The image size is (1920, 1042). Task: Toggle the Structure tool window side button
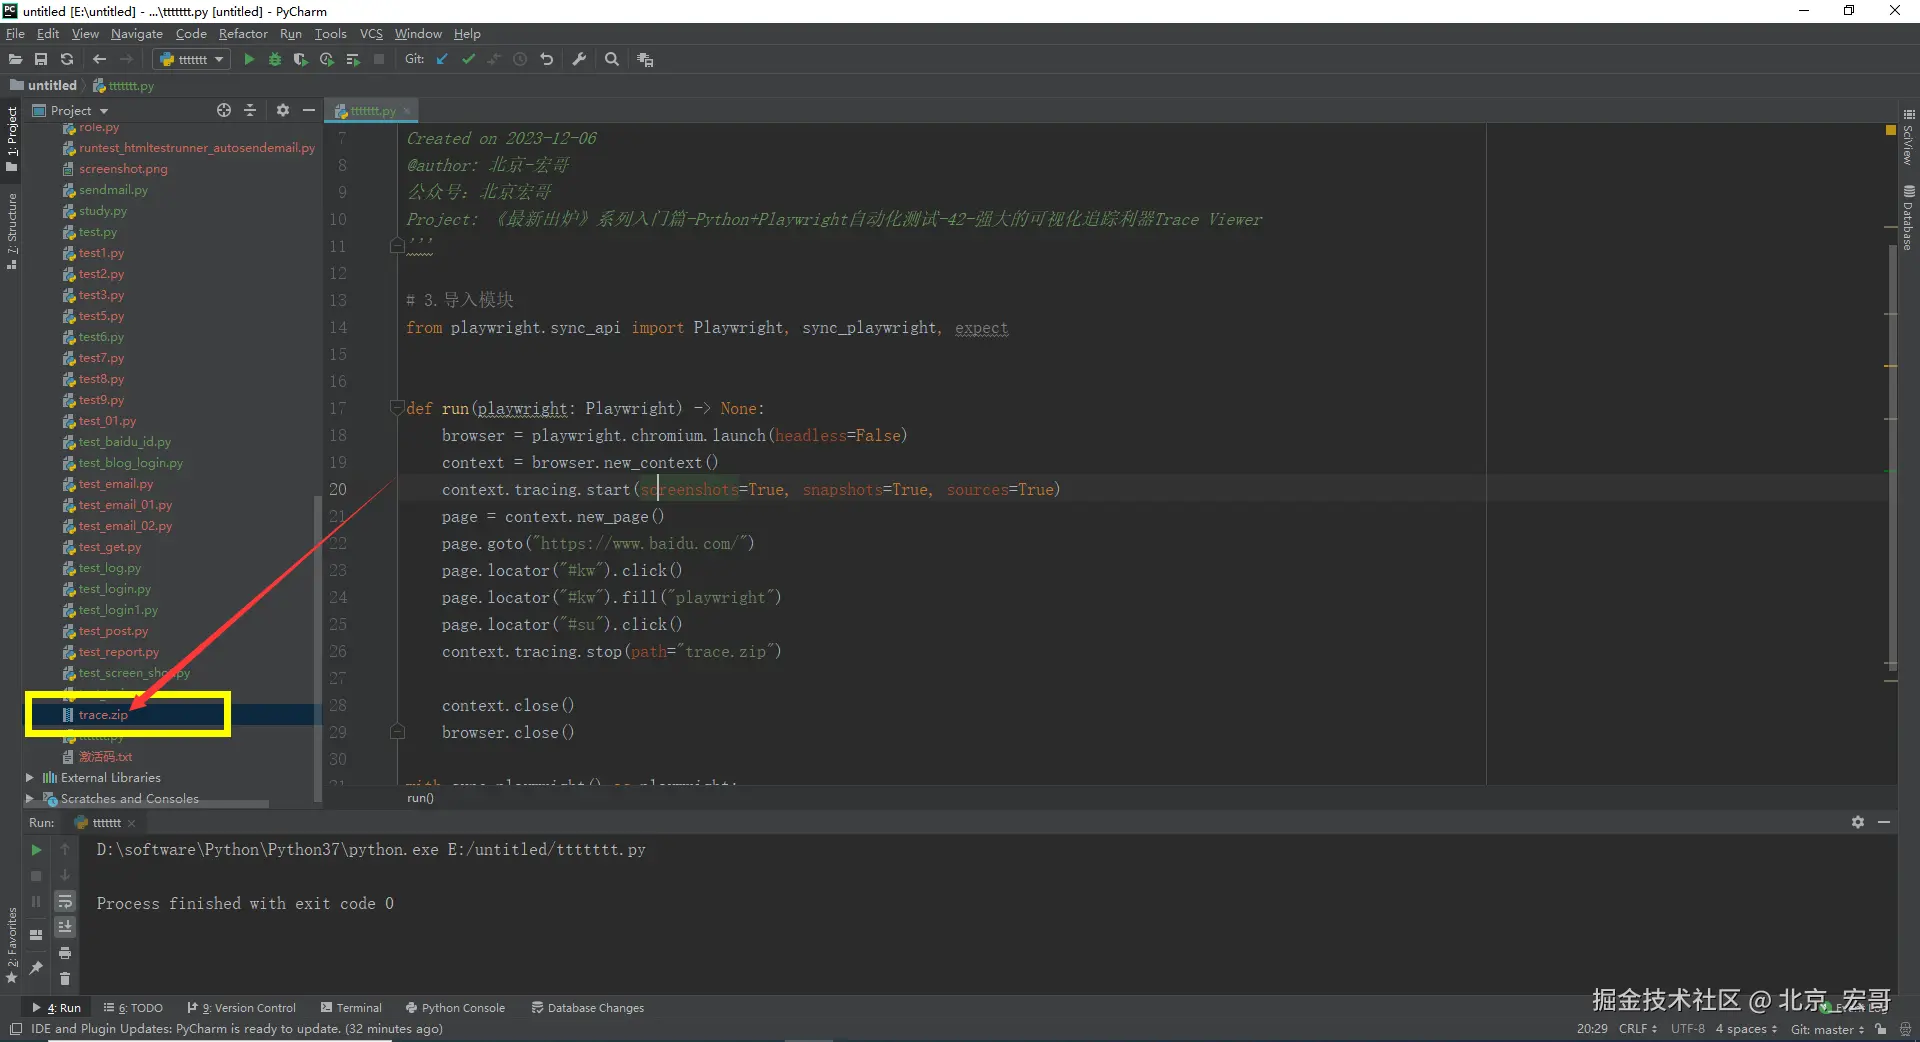[12, 232]
